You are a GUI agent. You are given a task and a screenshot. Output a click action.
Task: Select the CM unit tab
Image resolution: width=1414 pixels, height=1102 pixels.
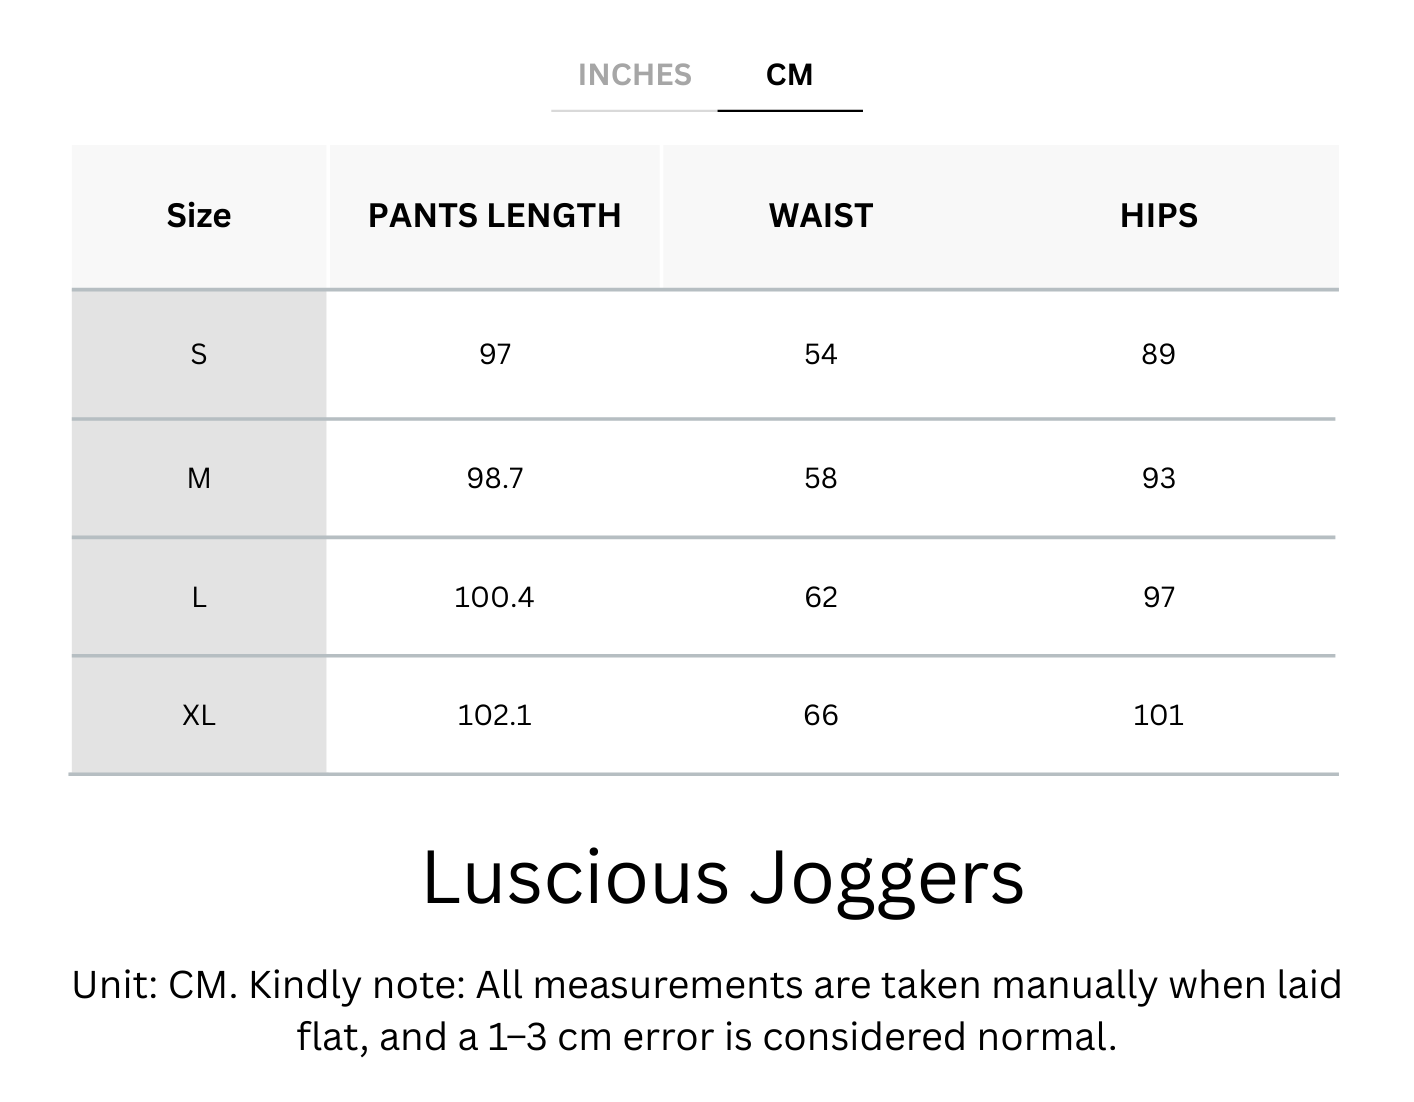[x=789, y=75]
